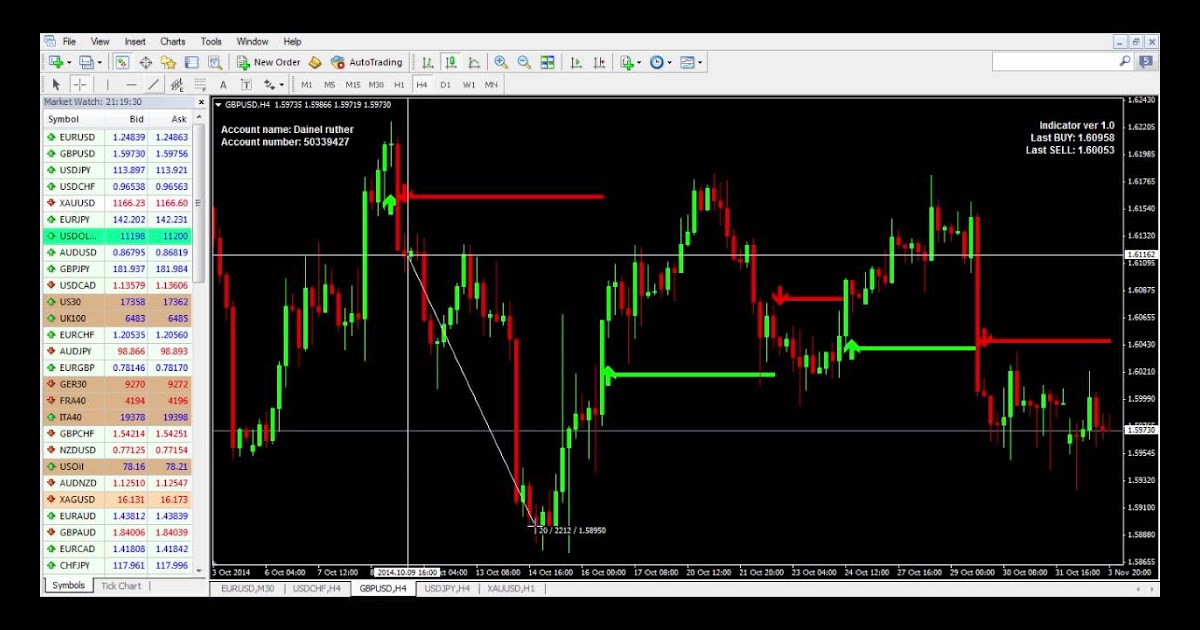Toggle Chart Shift icon
The width and height of the screenshot is (1200, 630).
coord(599,62)
